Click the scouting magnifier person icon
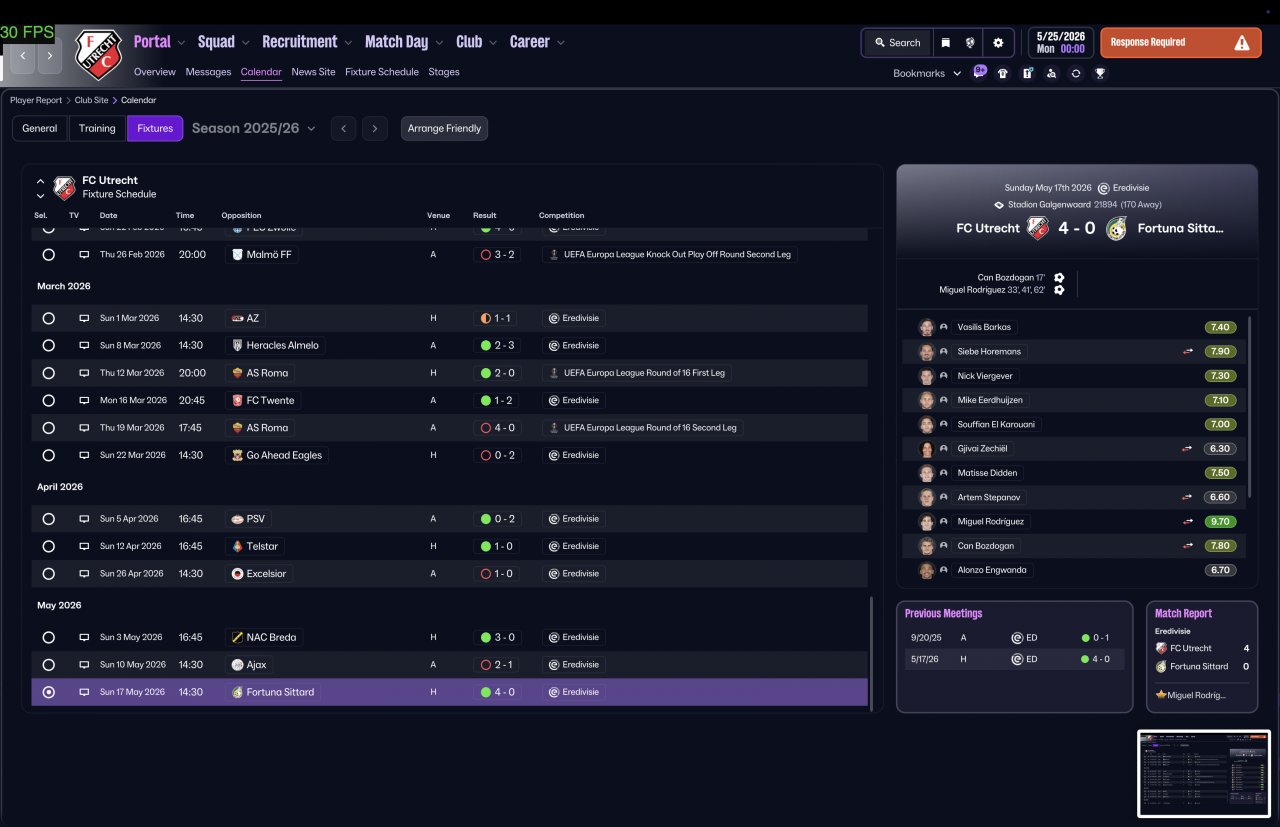This screenshot has width=1280, height=827. pyautogui.click(x=1051, y=73)
